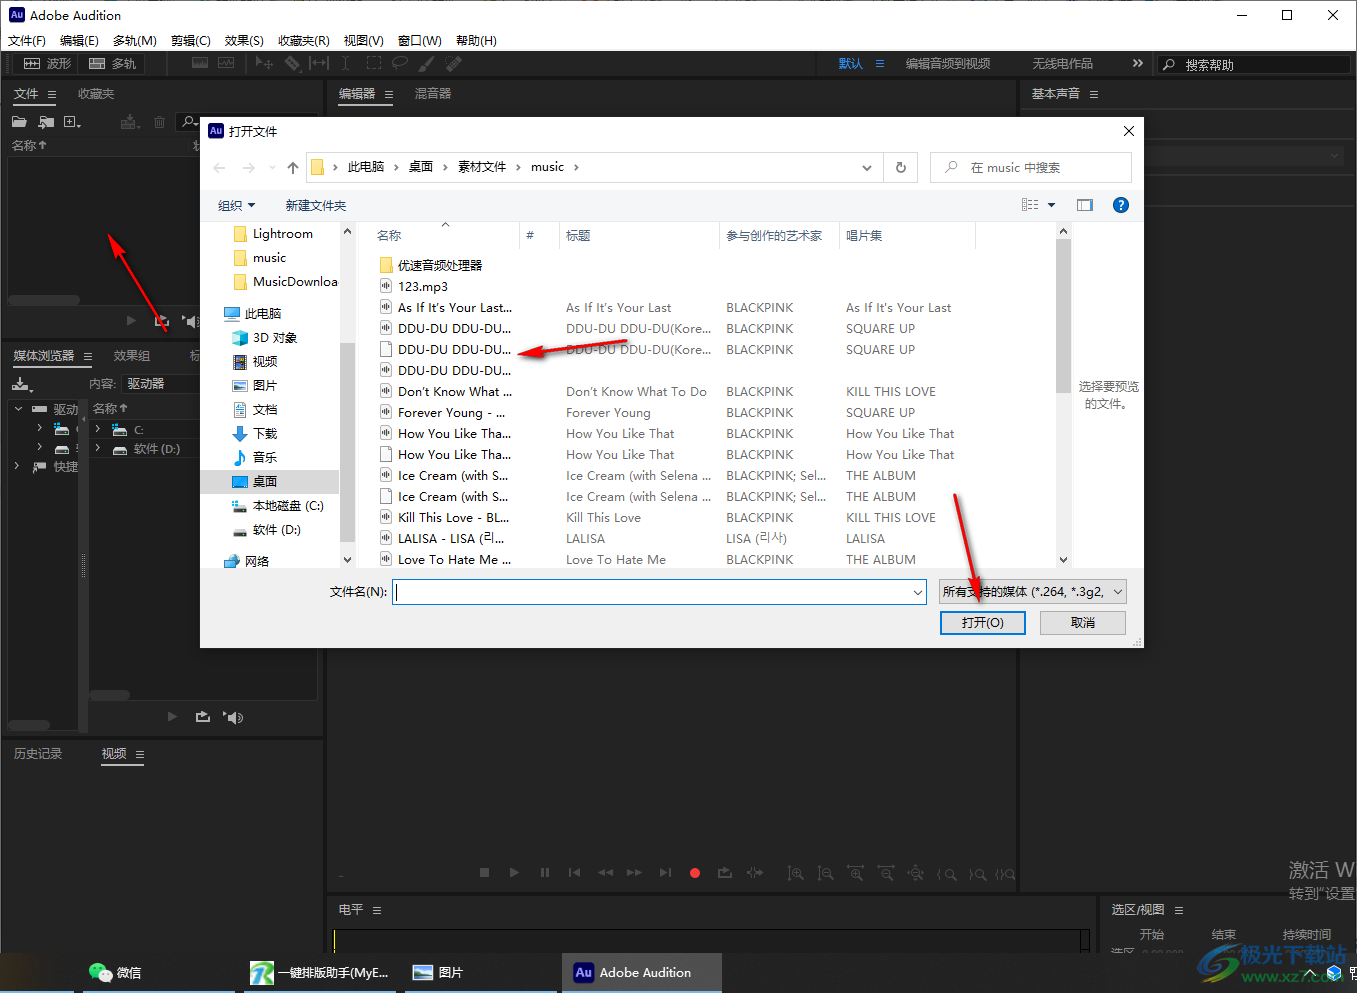Toggle loop playback in the transport controls

(x=725, y=873)
